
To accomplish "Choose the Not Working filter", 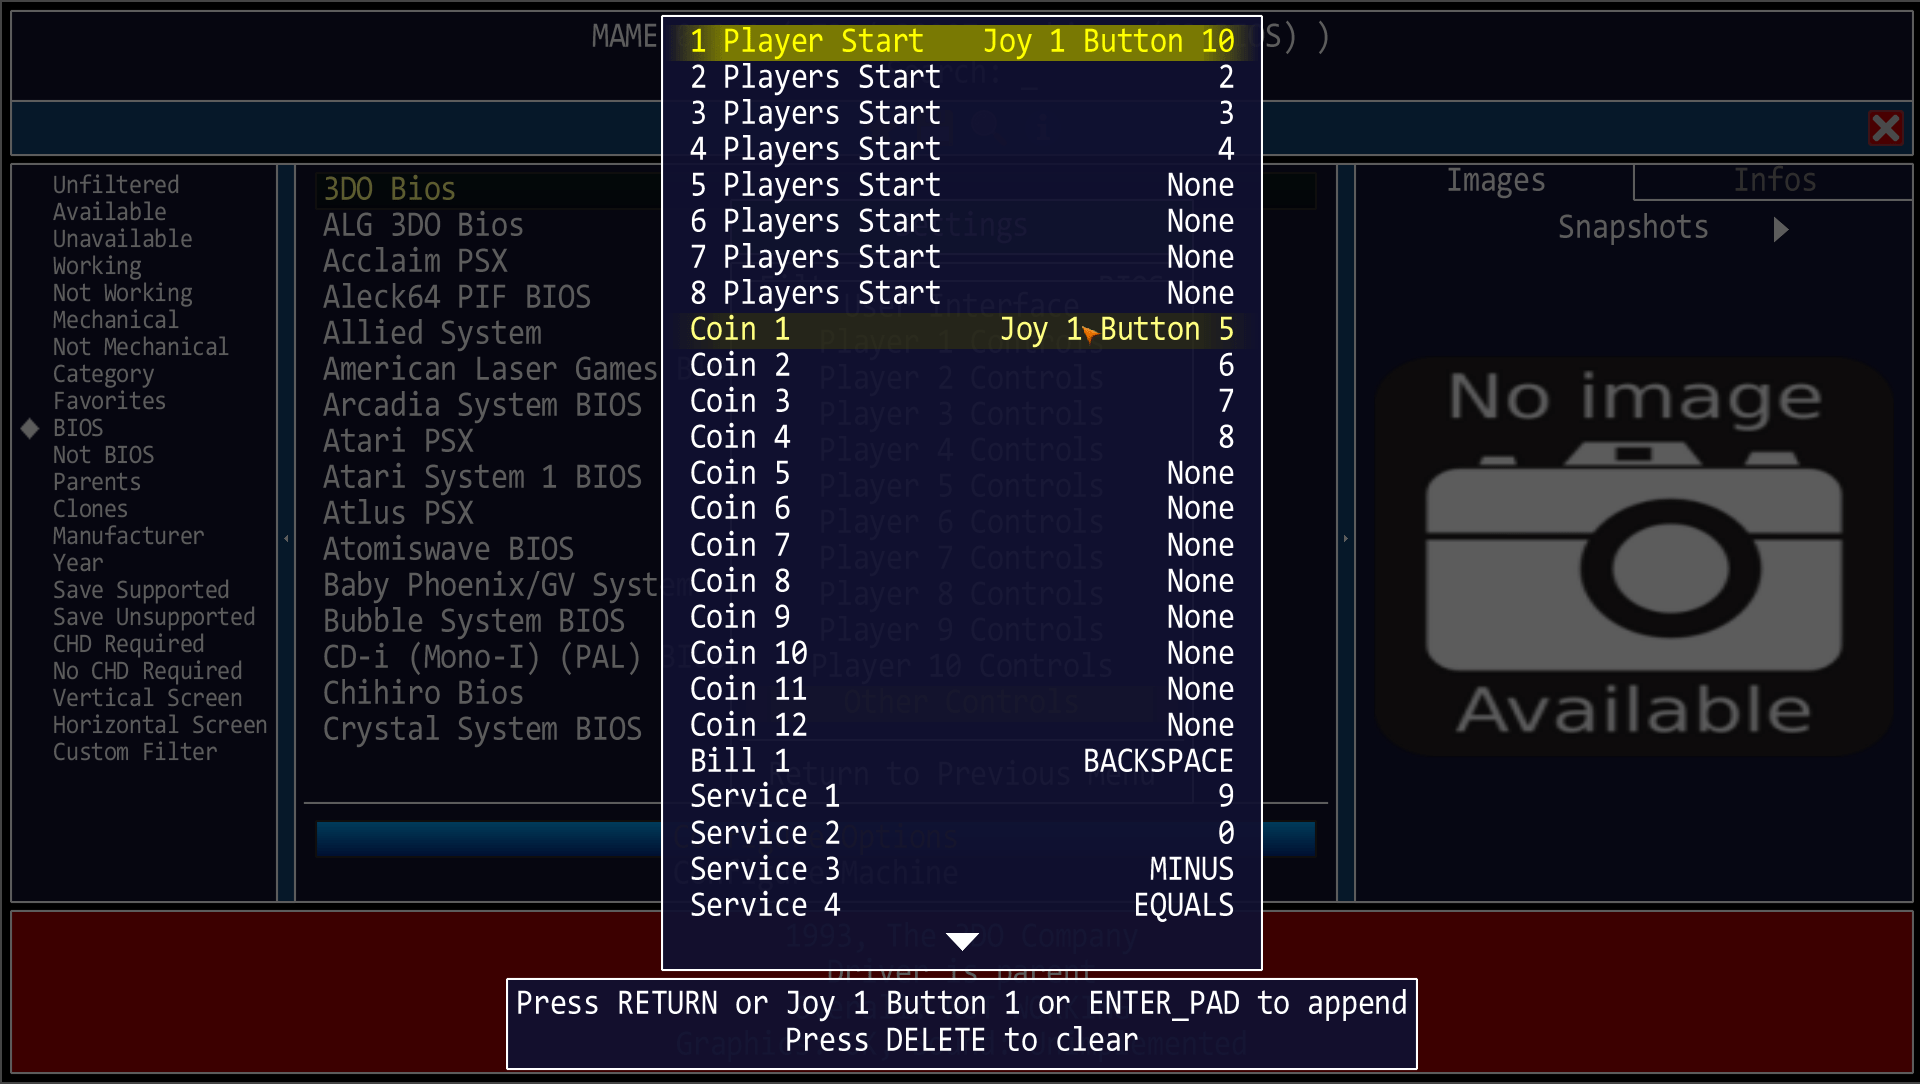I will click(x=122, y=293).
